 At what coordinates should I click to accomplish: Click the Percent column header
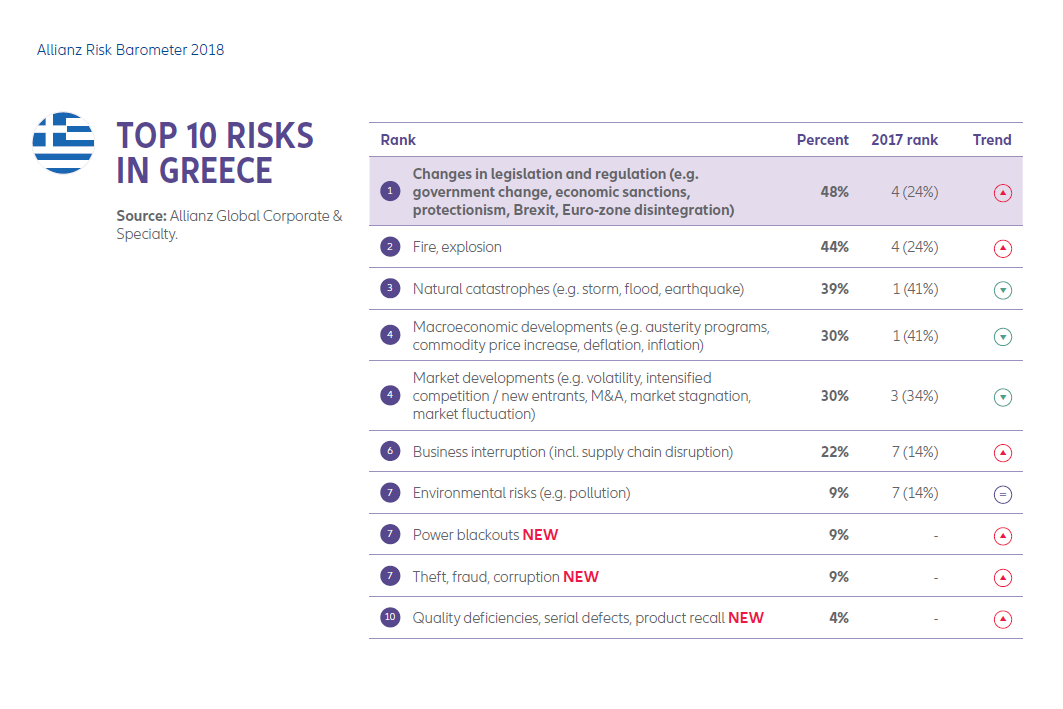[x=822, y=140]
